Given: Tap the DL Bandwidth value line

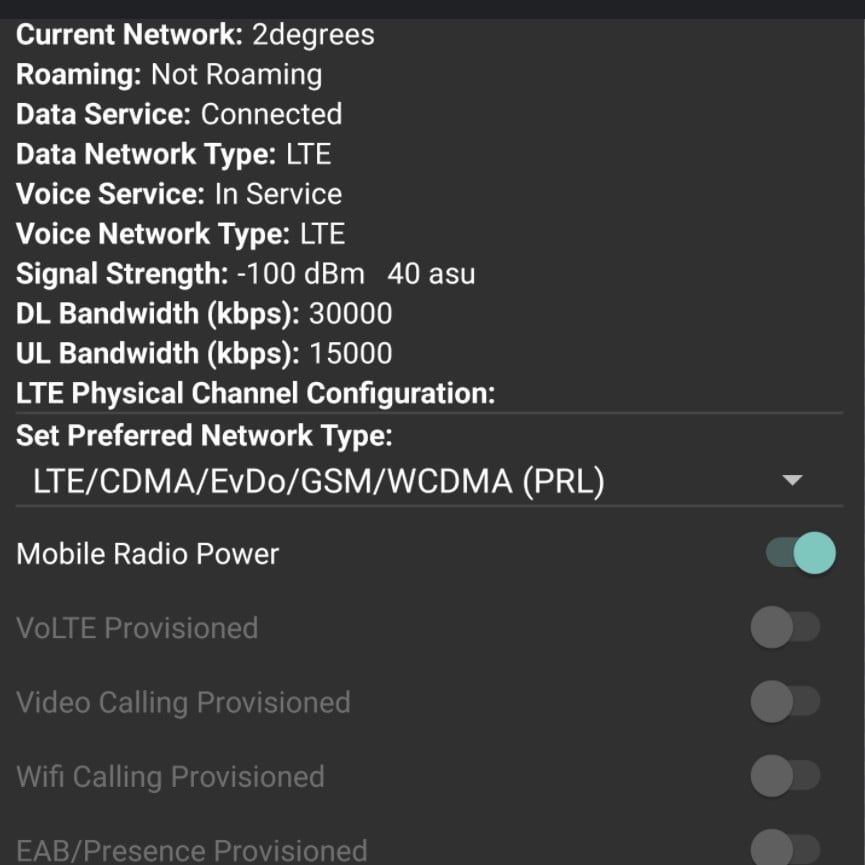Looking at the screenshot, I should [204, 314].
